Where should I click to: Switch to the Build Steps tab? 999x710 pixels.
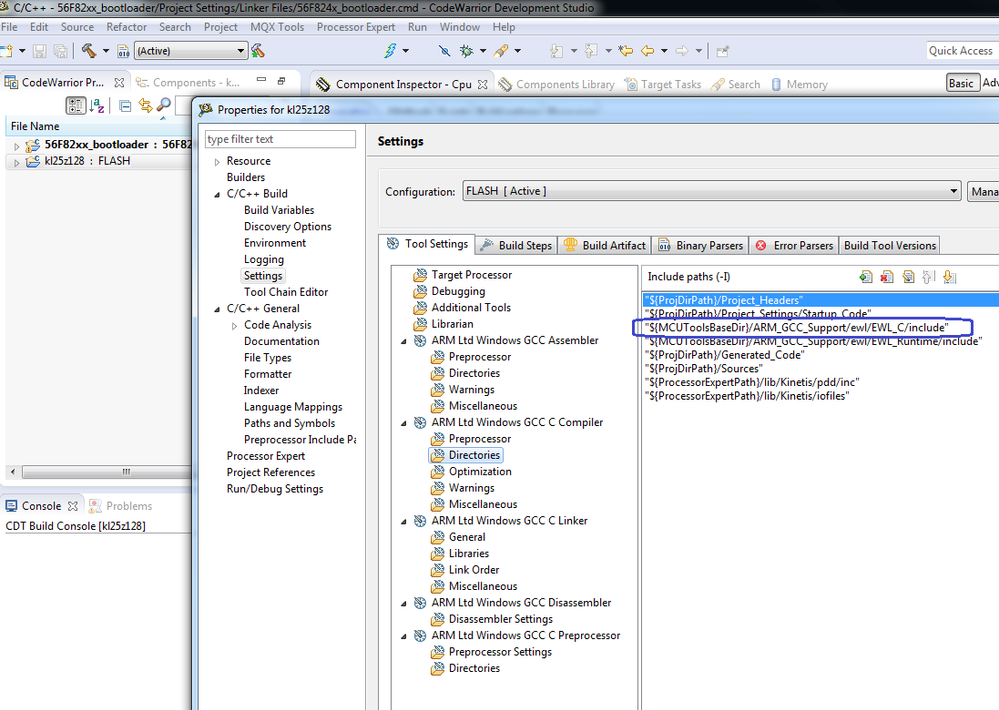[x=517, y=245]
